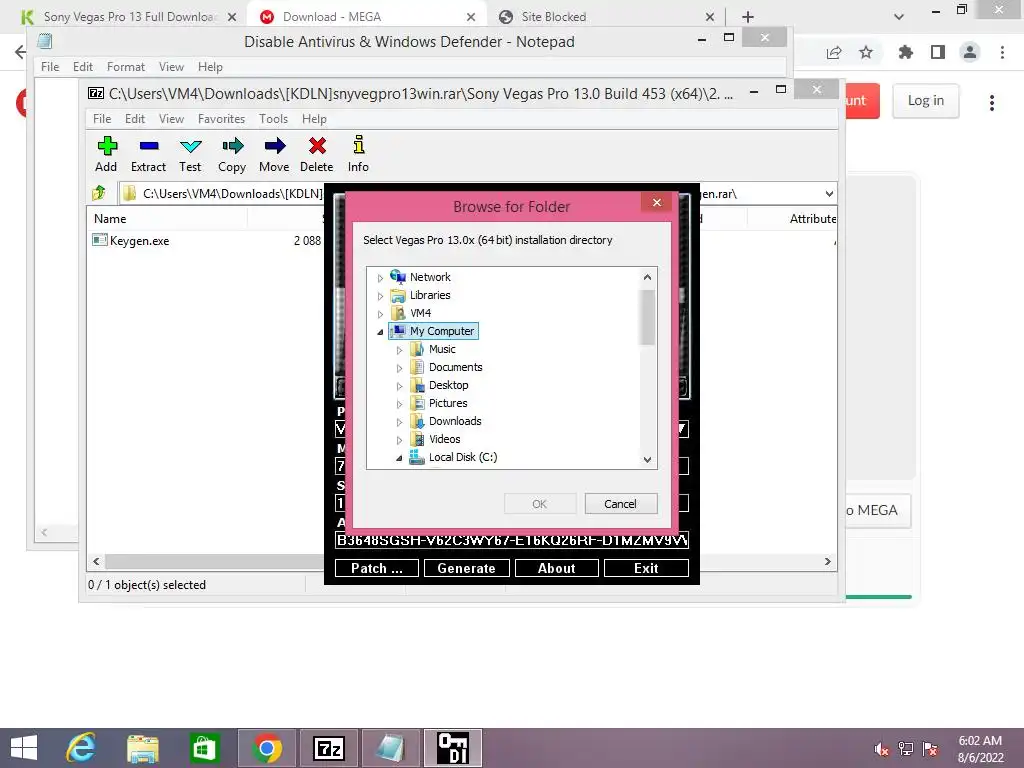Click Cancel in Browse for Folder

click(x=620, y=504)
